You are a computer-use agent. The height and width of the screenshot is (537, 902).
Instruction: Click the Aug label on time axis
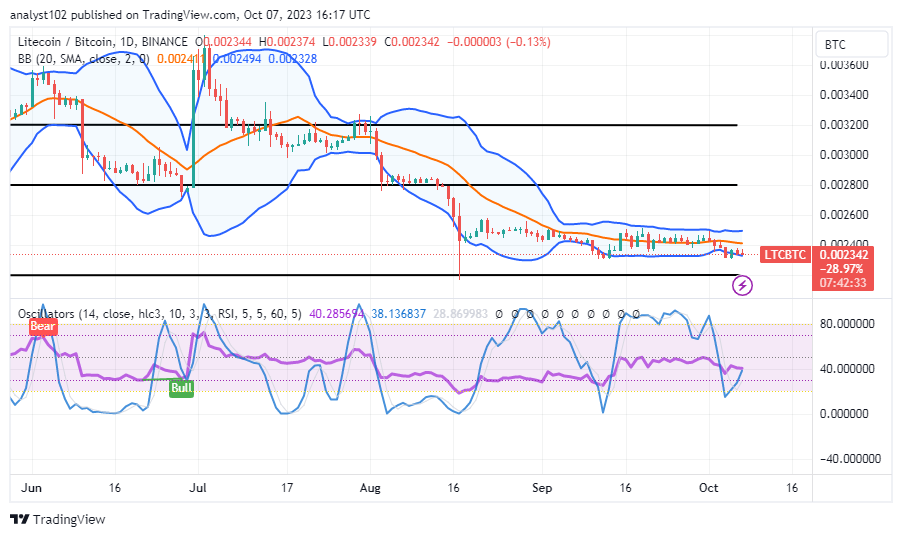point(370,488)
